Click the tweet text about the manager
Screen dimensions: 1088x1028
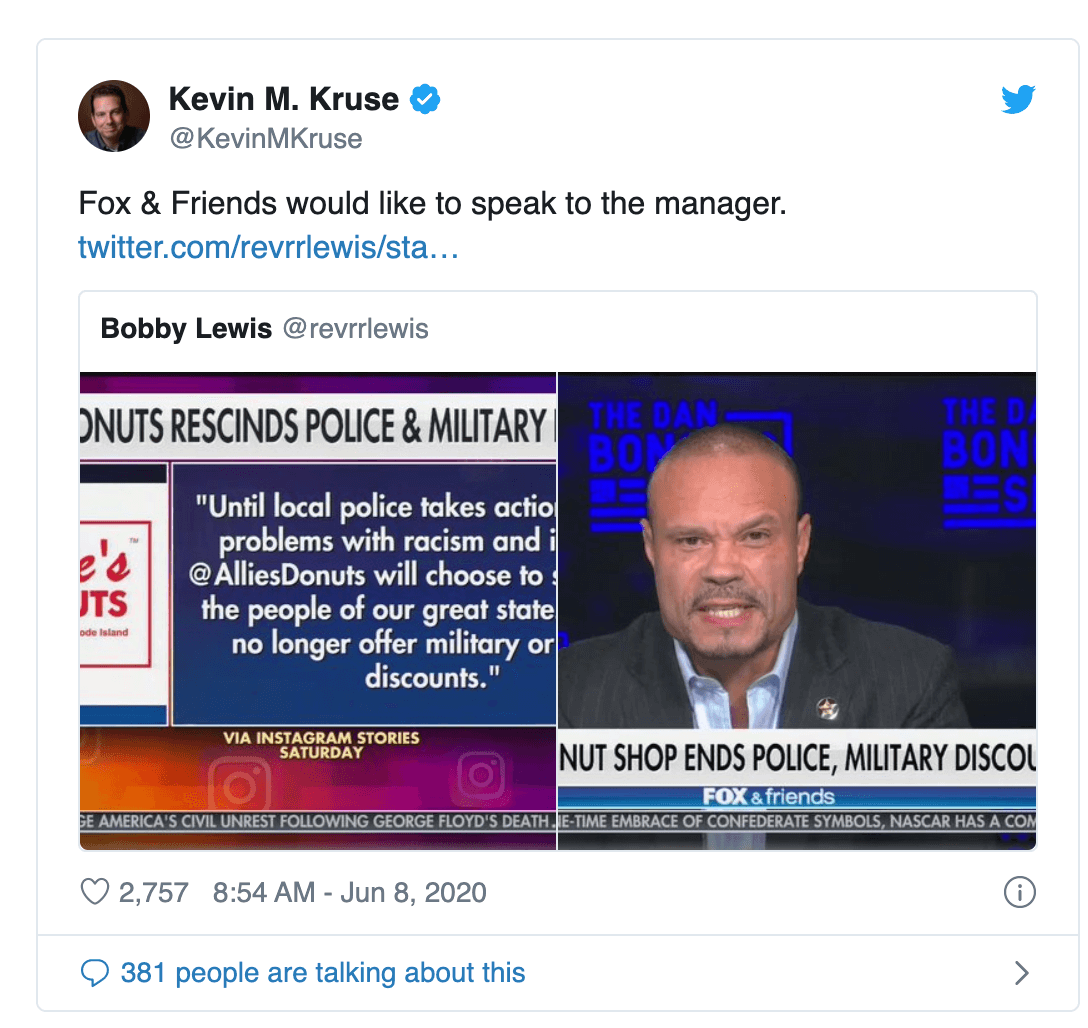pyautogui.click(x=432, y=204)
